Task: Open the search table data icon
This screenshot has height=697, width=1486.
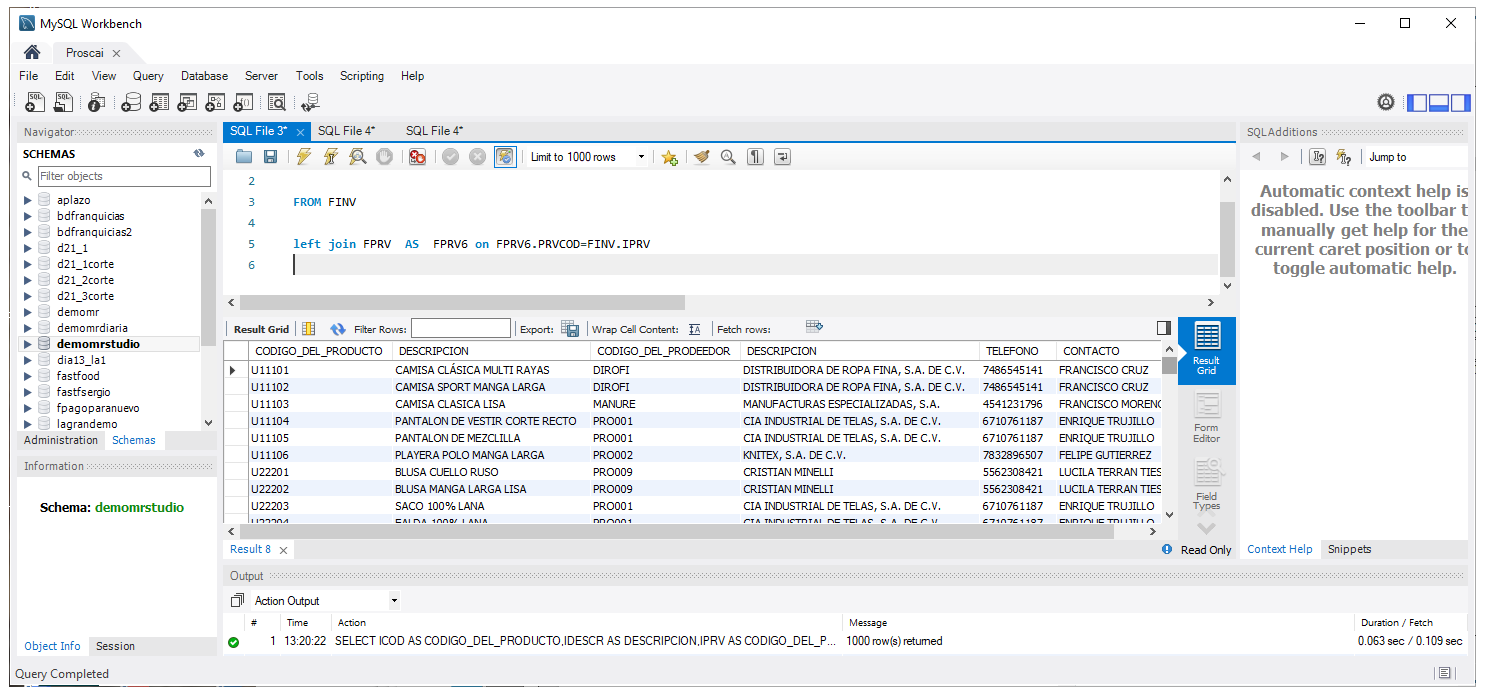Action: [277, 102]
